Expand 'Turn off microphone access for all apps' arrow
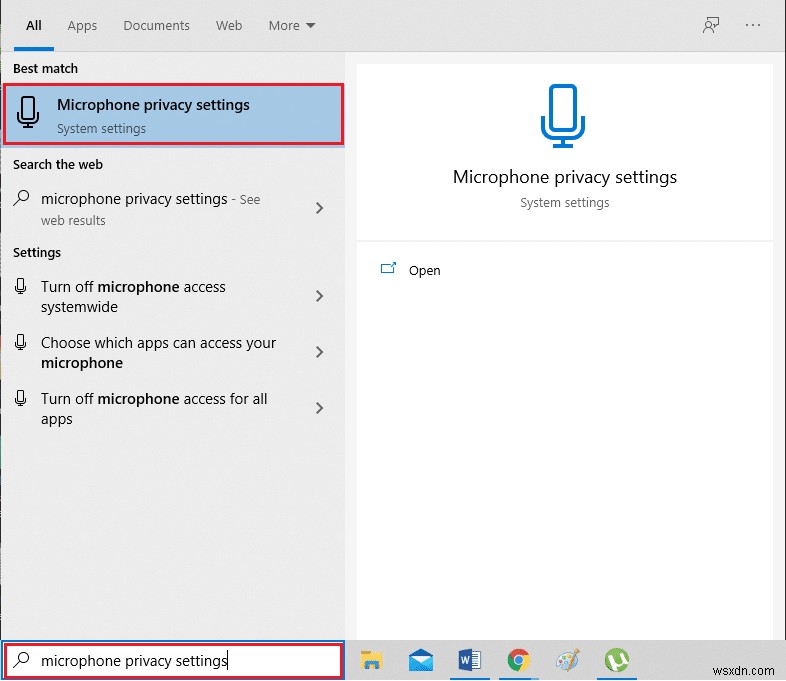This screenshot has height=681, width=786. [320, 409]
